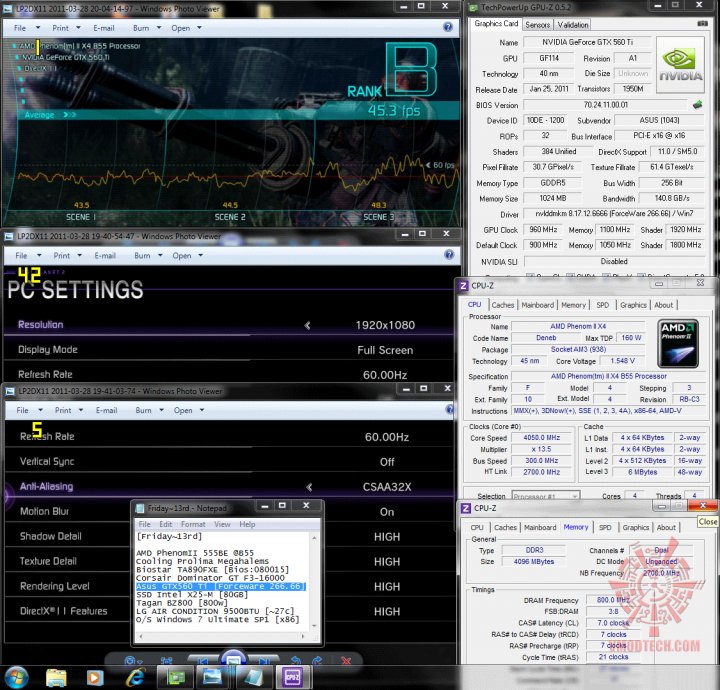Click the slideshow play button in Photo Viewer
The height and width of the screenshot is (690, 720).
click(233, 659)
